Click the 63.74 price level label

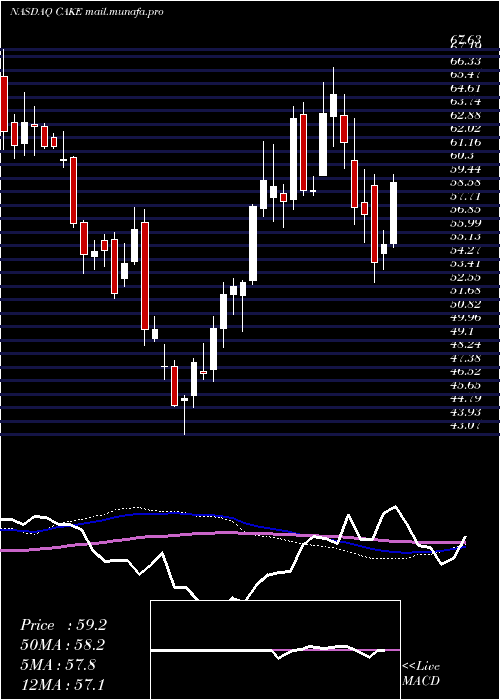pyautogui.click(x=466, y=101)
